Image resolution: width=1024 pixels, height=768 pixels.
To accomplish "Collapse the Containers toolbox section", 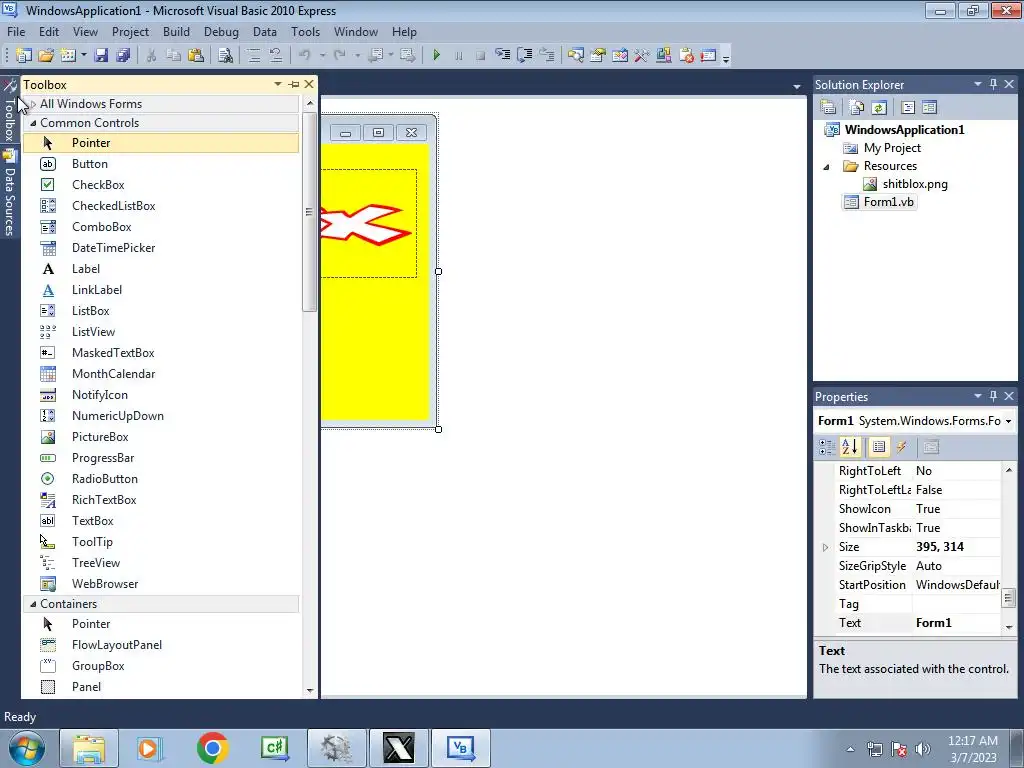I will [33, 604].
